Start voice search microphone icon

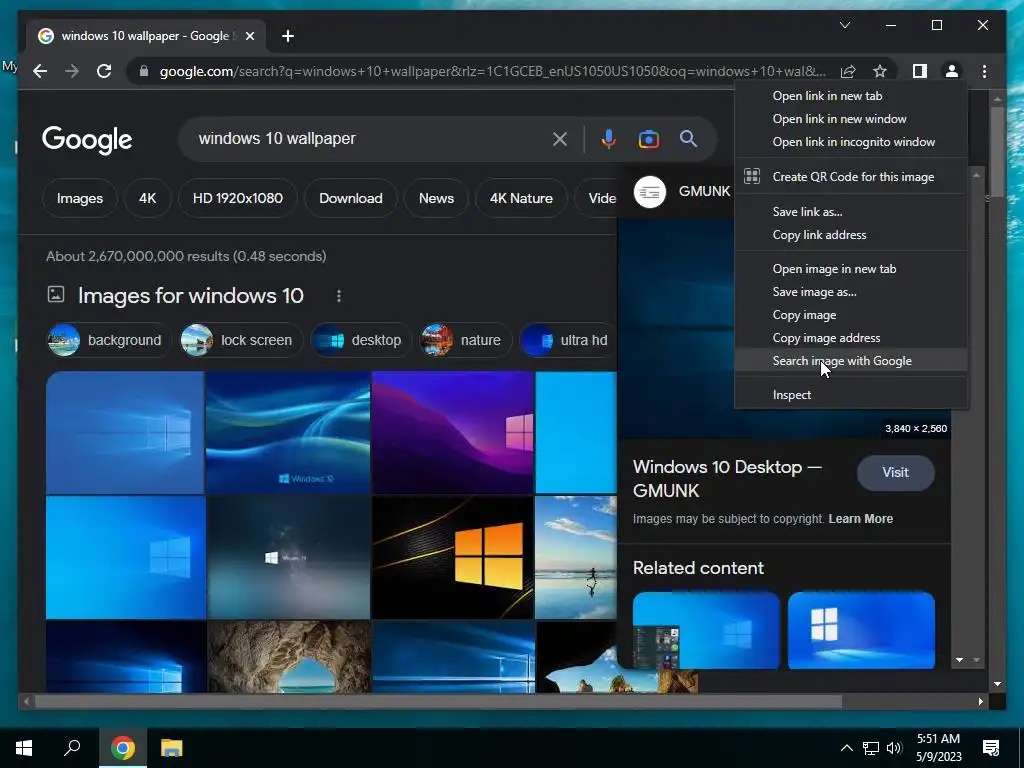tap(608, 139)
